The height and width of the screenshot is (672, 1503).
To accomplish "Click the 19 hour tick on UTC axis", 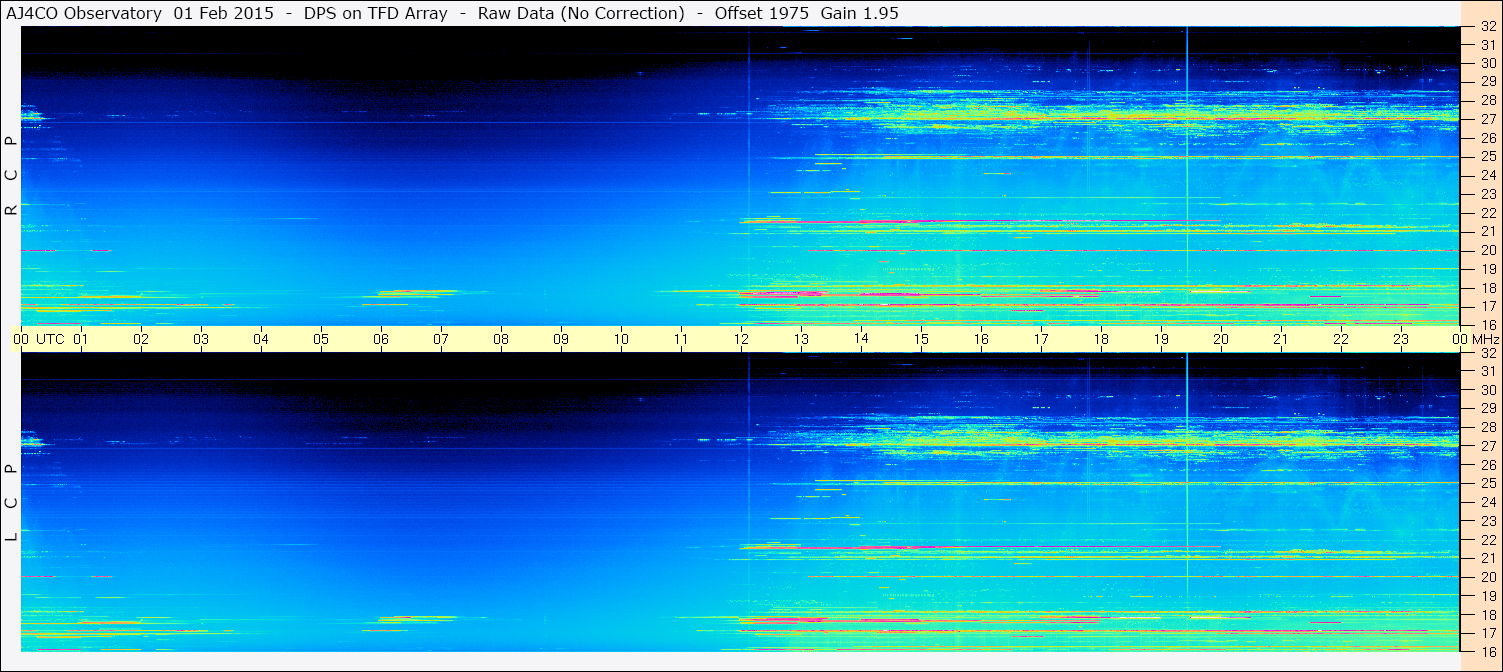I will tap(1161, 339).
